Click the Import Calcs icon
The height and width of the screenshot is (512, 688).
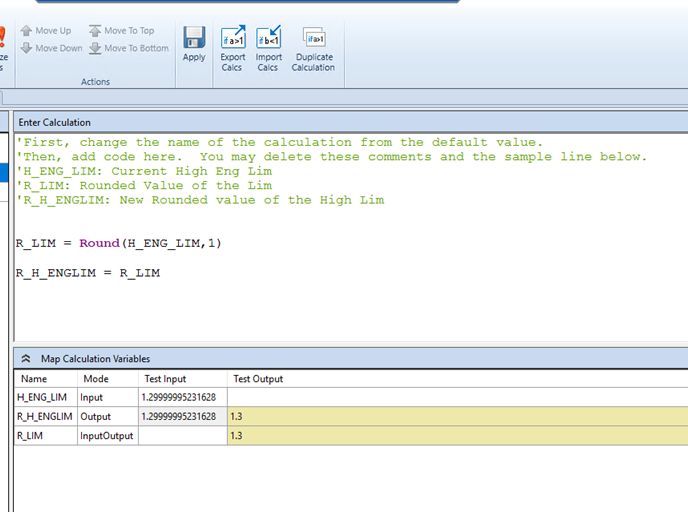[x=268, y=40]
